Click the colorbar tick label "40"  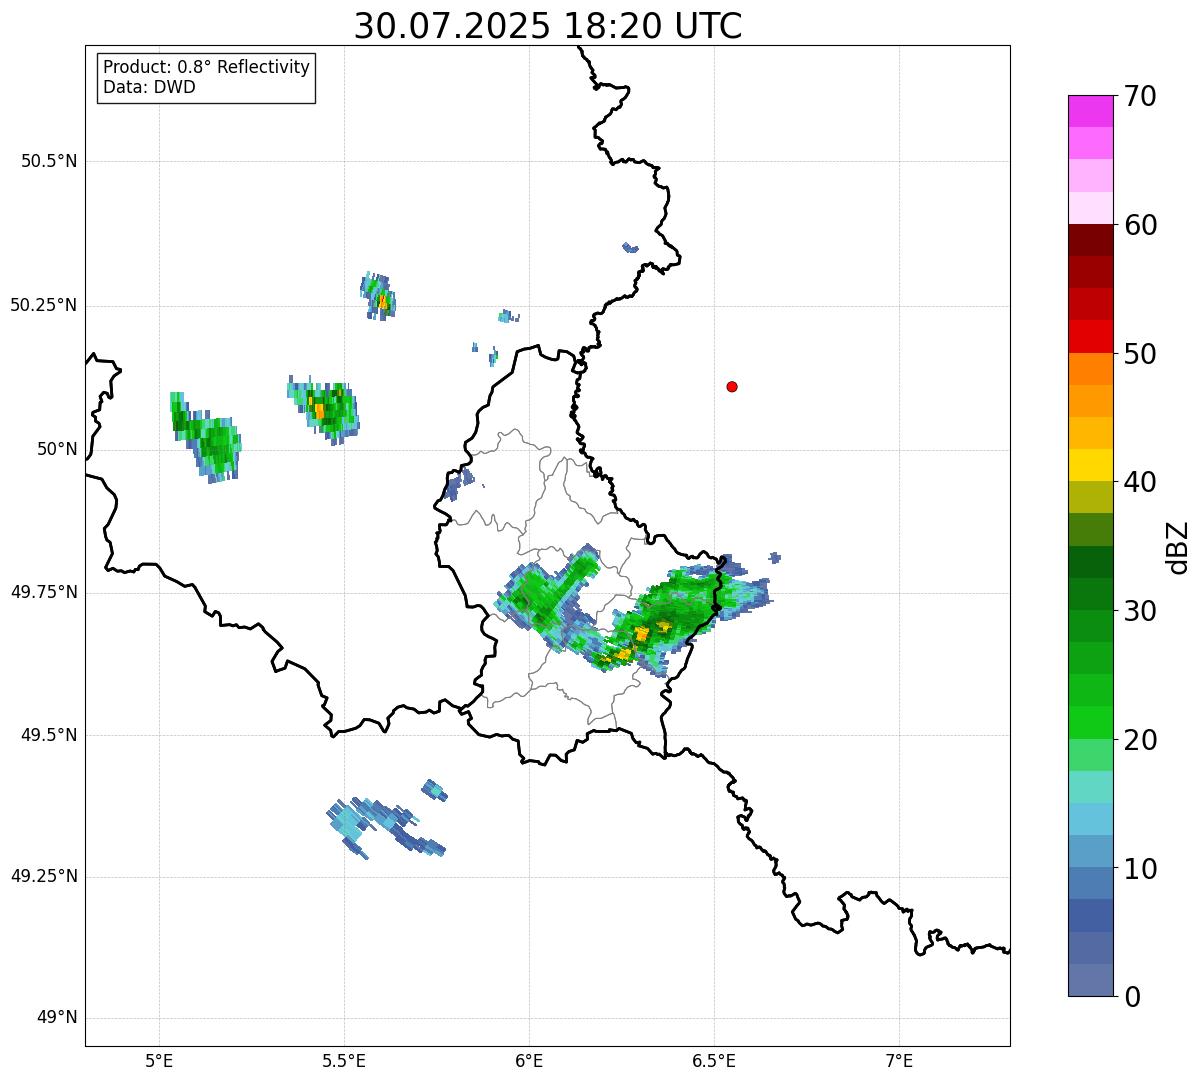1139,482
